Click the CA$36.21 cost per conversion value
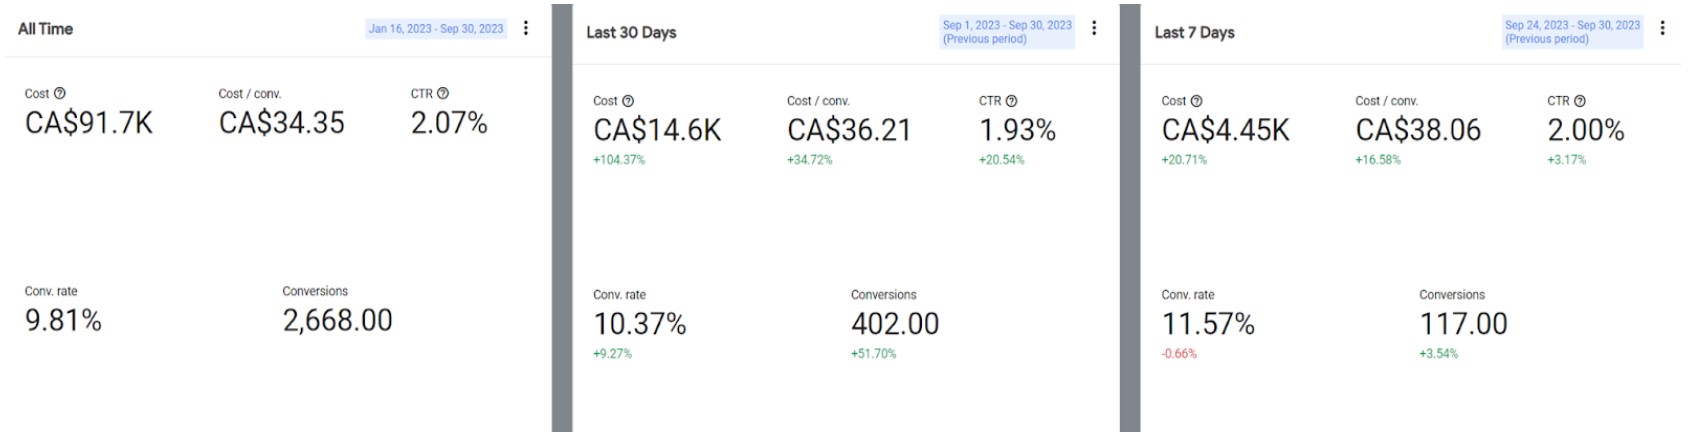The height and width of the screenshot is (432, 1690). click(849, 130)
